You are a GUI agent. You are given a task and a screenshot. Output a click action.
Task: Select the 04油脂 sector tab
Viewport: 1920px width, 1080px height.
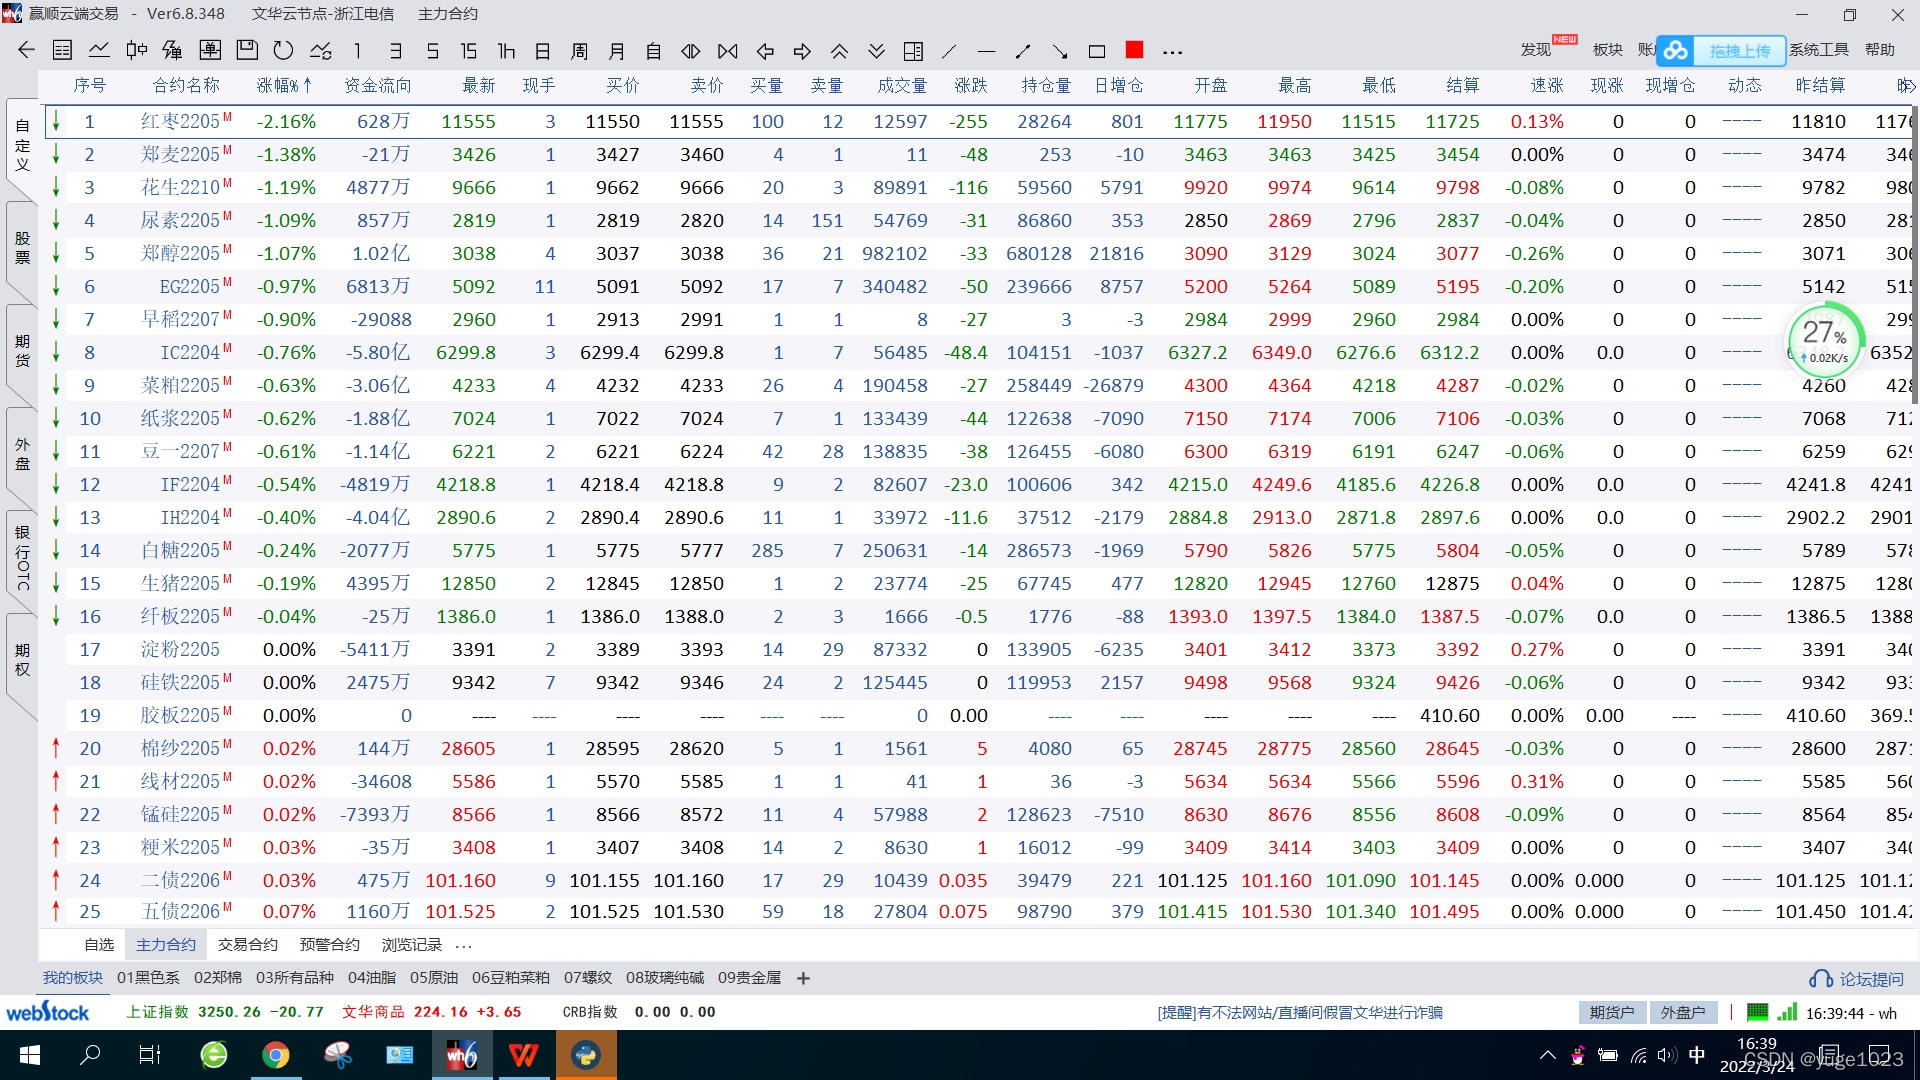pyautogui.click(x=372, y=978)
